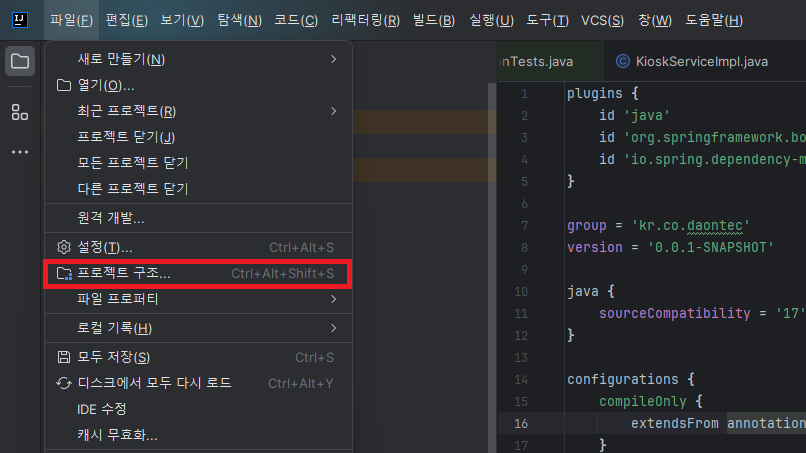Open the 빌드(B) menu
806x453 pixels.
coord(434,21)
